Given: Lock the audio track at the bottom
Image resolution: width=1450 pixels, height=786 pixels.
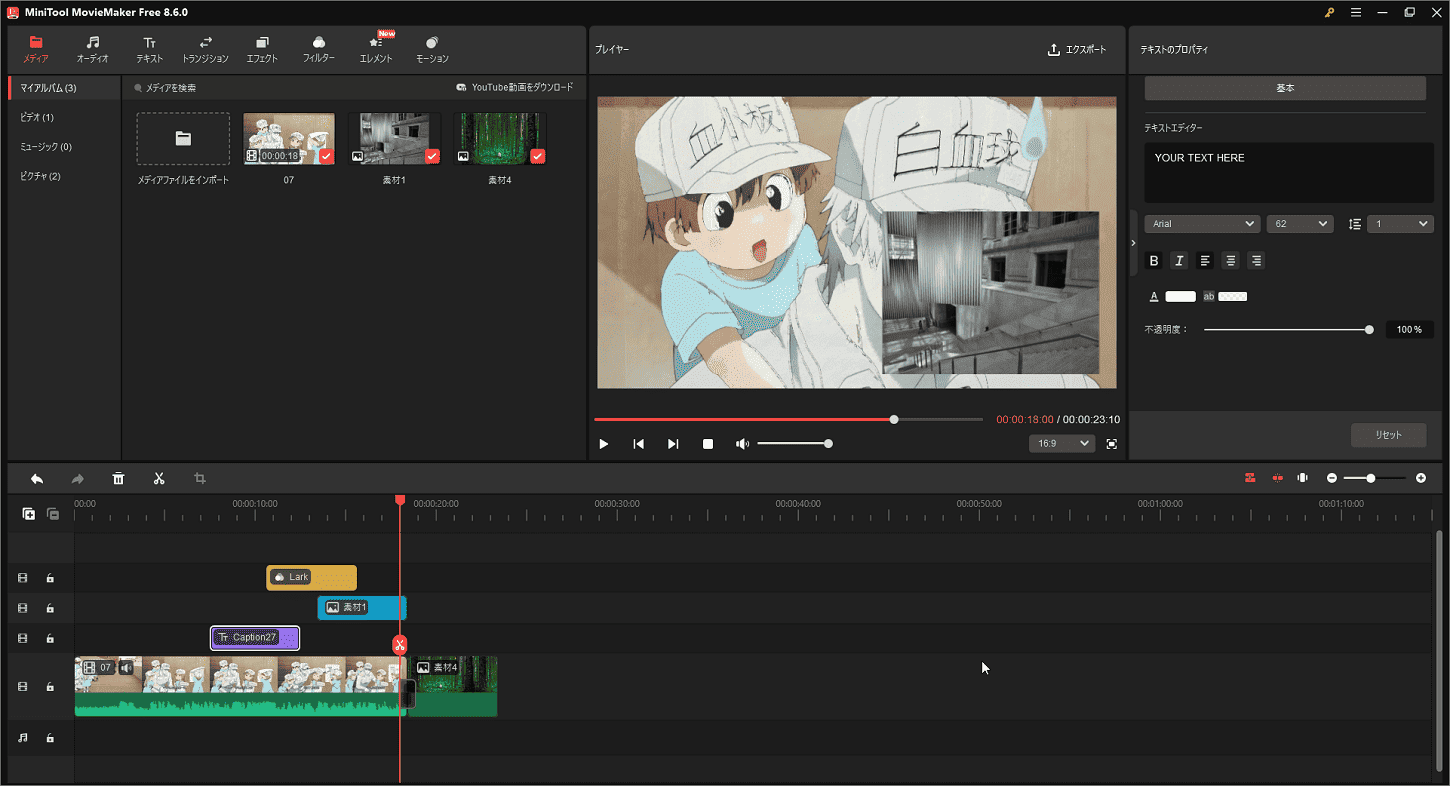Looking at the screenshot, I should tap(50, 737).
